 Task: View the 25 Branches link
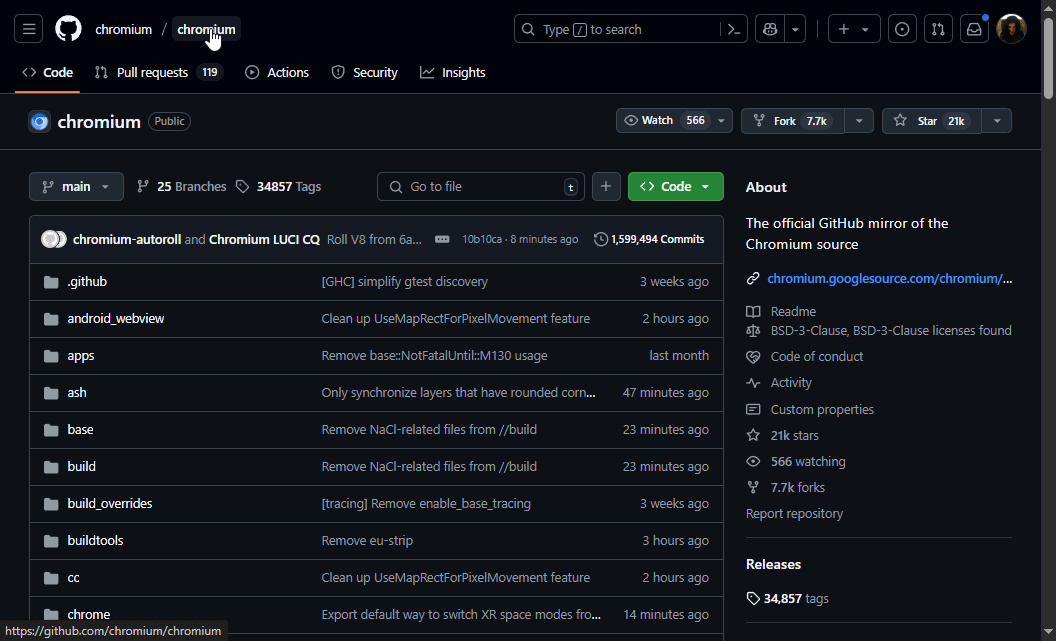point(181,187)
